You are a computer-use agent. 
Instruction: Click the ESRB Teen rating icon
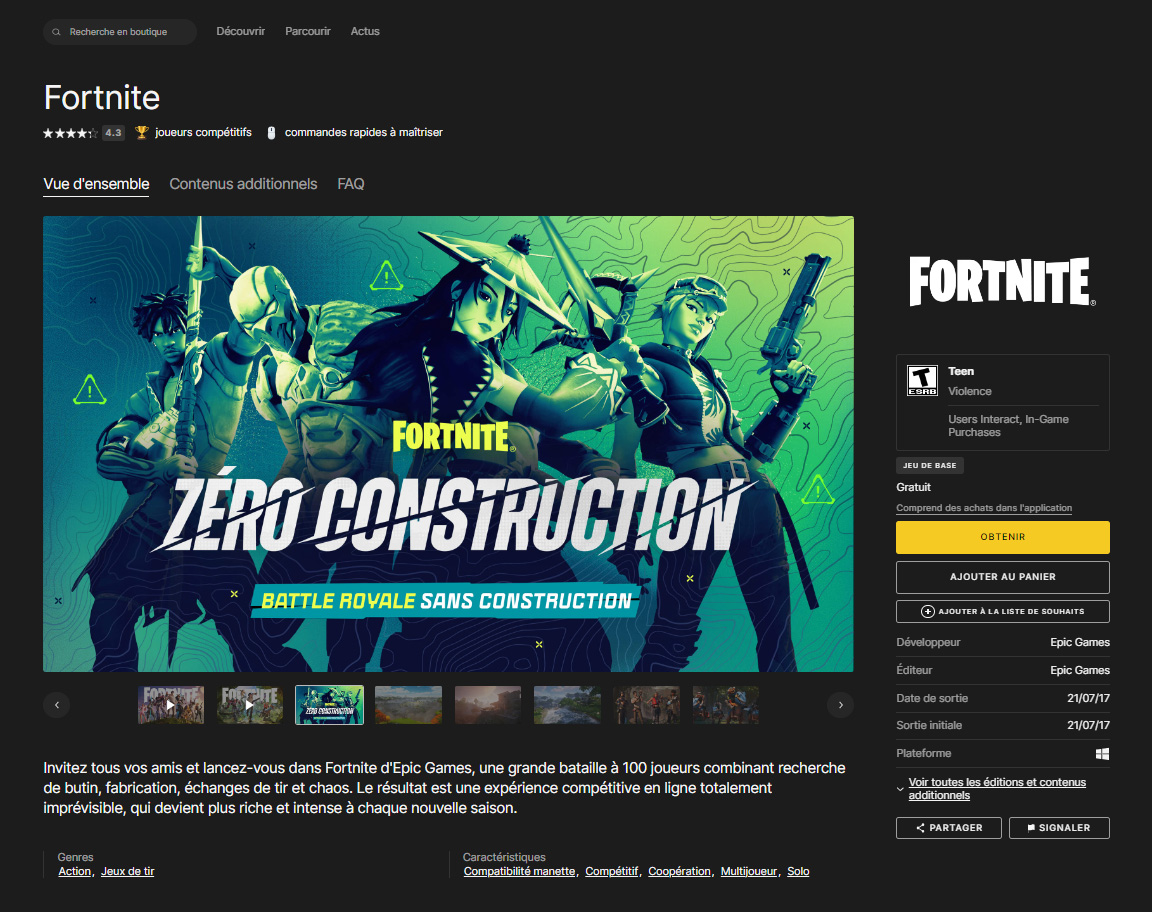[x=921, y=380]
